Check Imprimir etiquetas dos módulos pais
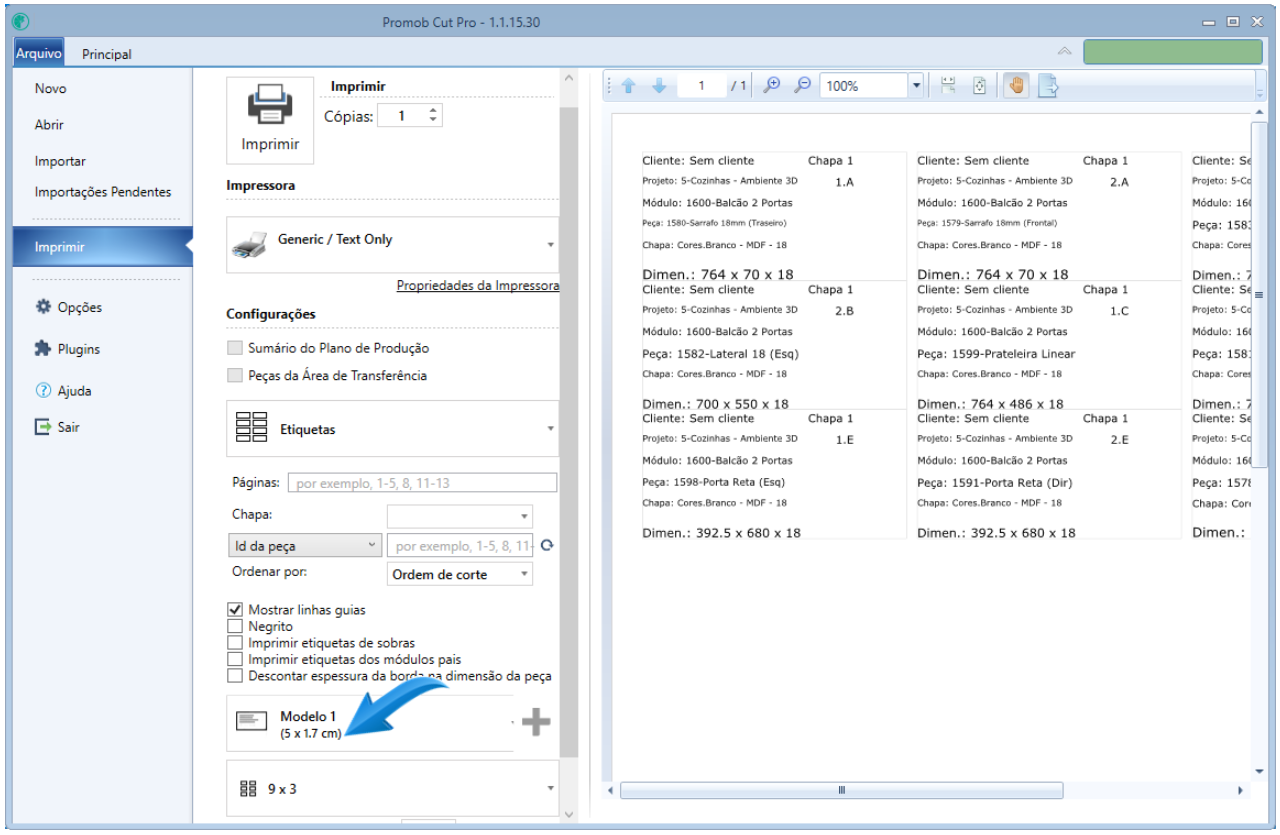 pos(235,659)
